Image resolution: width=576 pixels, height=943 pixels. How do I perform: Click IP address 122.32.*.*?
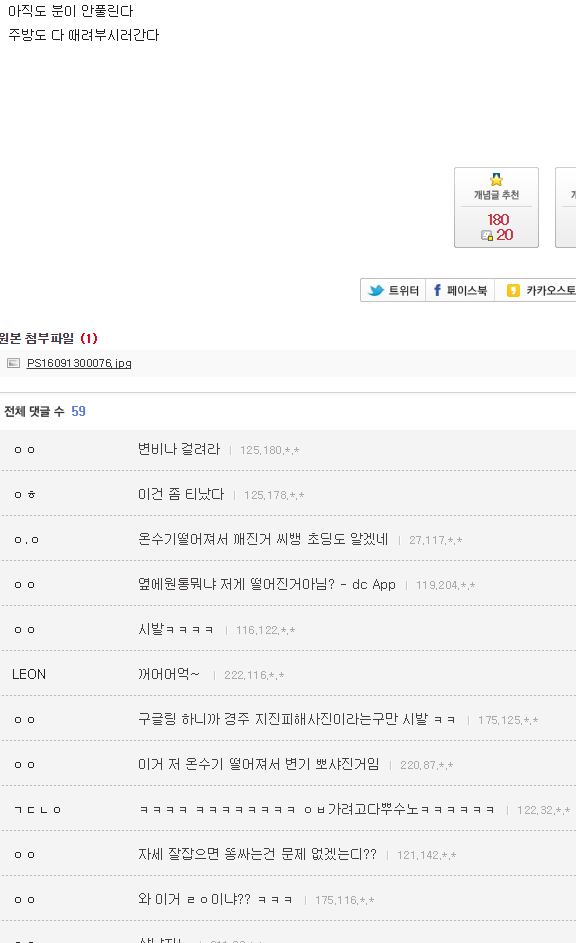pyautogui.click(x=544, y=810)
